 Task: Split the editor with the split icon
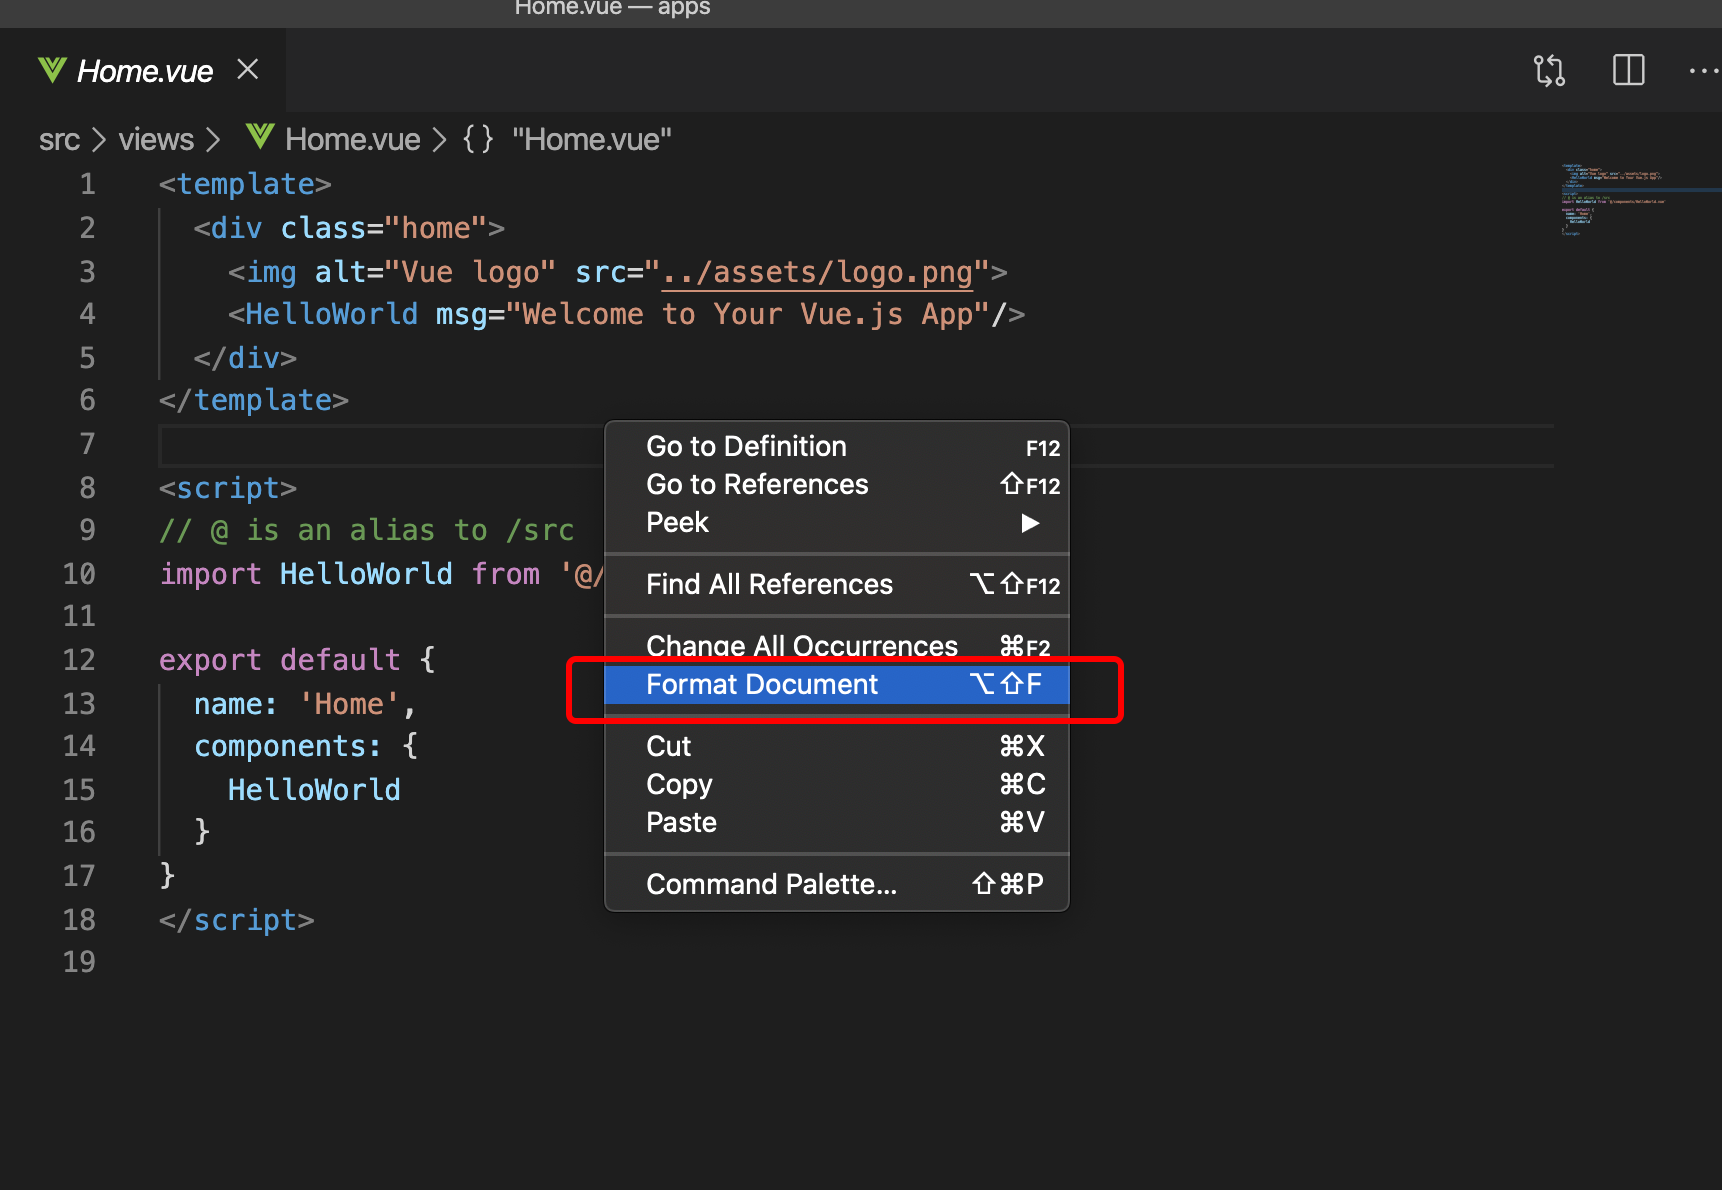coord(1628,70)
